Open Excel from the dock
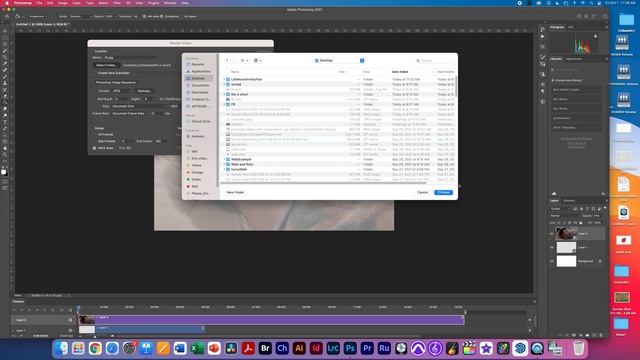This screenshot has width=640, height=360. tap(197, 348)
